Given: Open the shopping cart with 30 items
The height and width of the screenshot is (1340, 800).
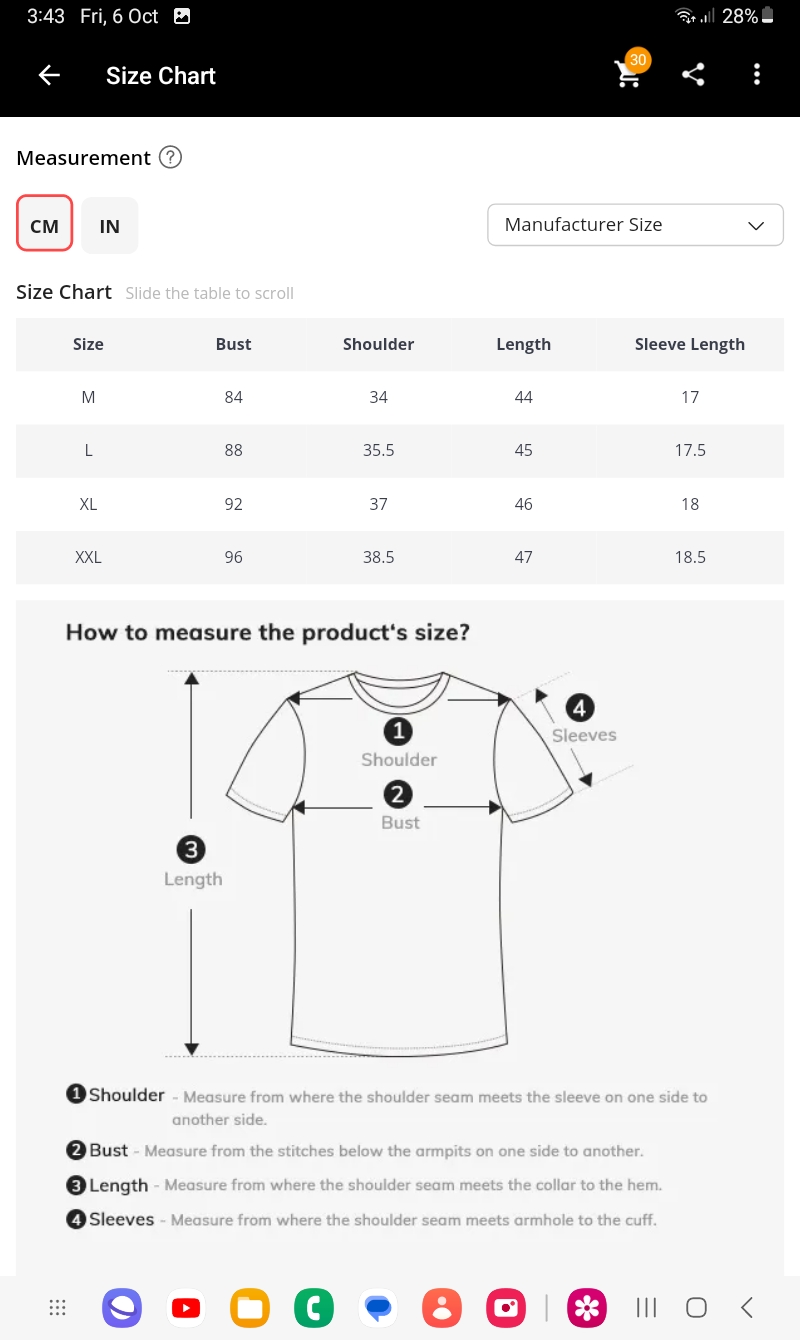Looking at the screenshot, I should 629,74.
